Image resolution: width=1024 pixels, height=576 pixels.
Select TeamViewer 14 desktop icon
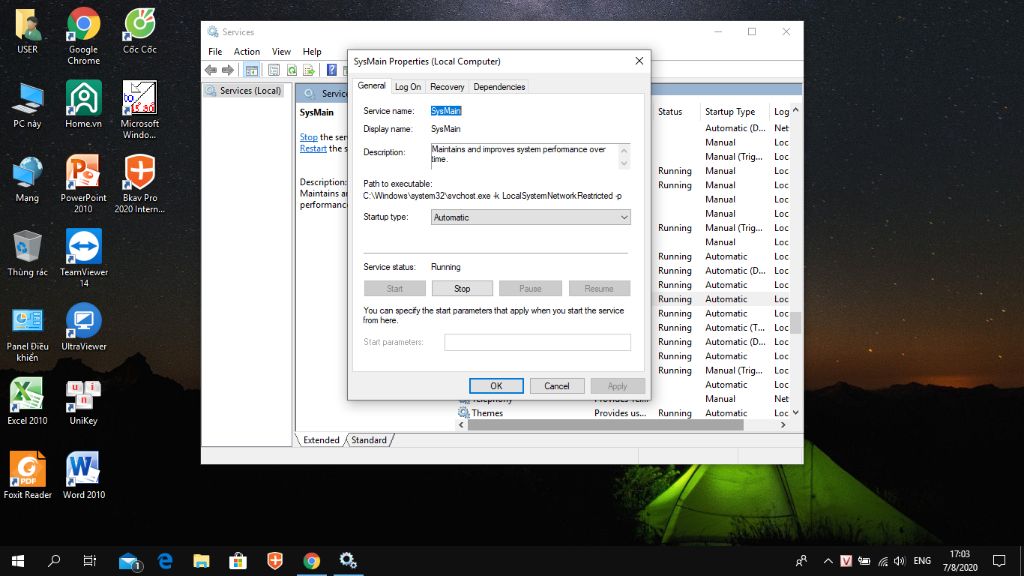(x=84, y=259)
